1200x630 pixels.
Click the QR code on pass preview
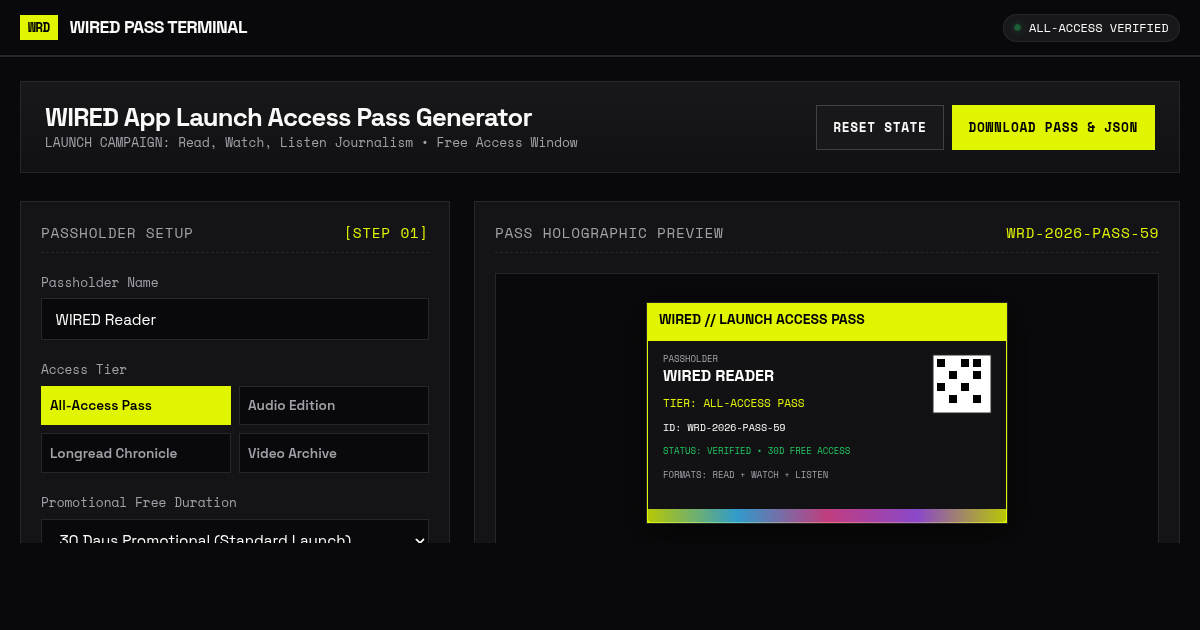click(962, 384)
